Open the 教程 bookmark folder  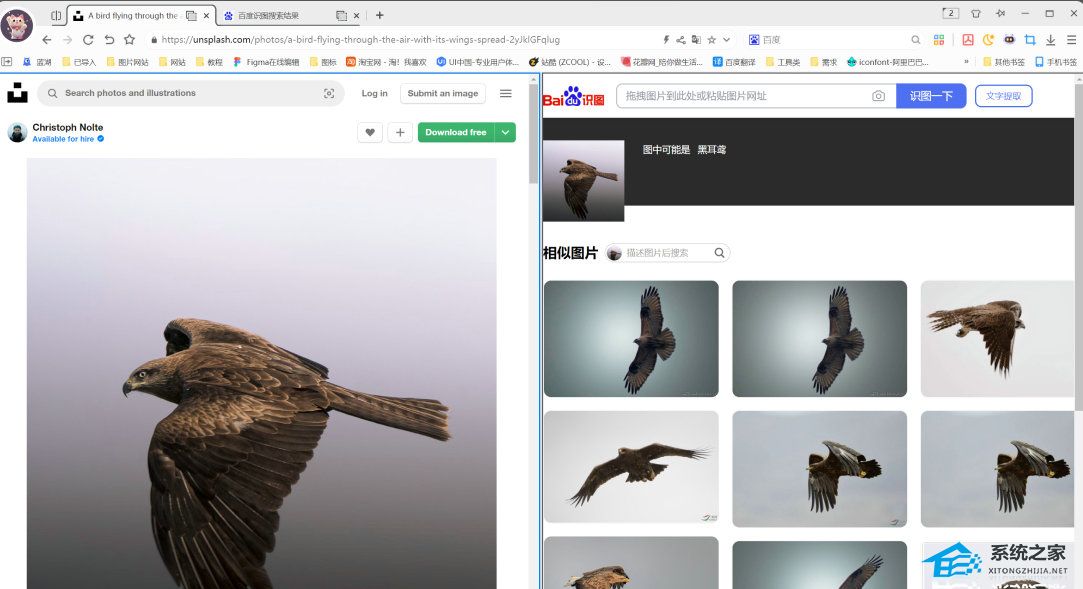pos(209,62)
